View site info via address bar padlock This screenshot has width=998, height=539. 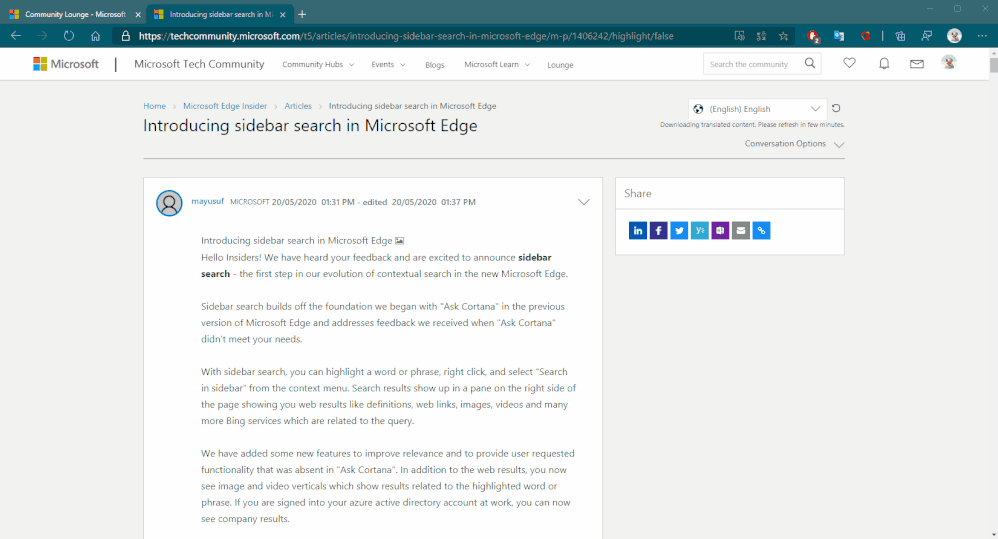pyautogui.click(x=126, y=36)
